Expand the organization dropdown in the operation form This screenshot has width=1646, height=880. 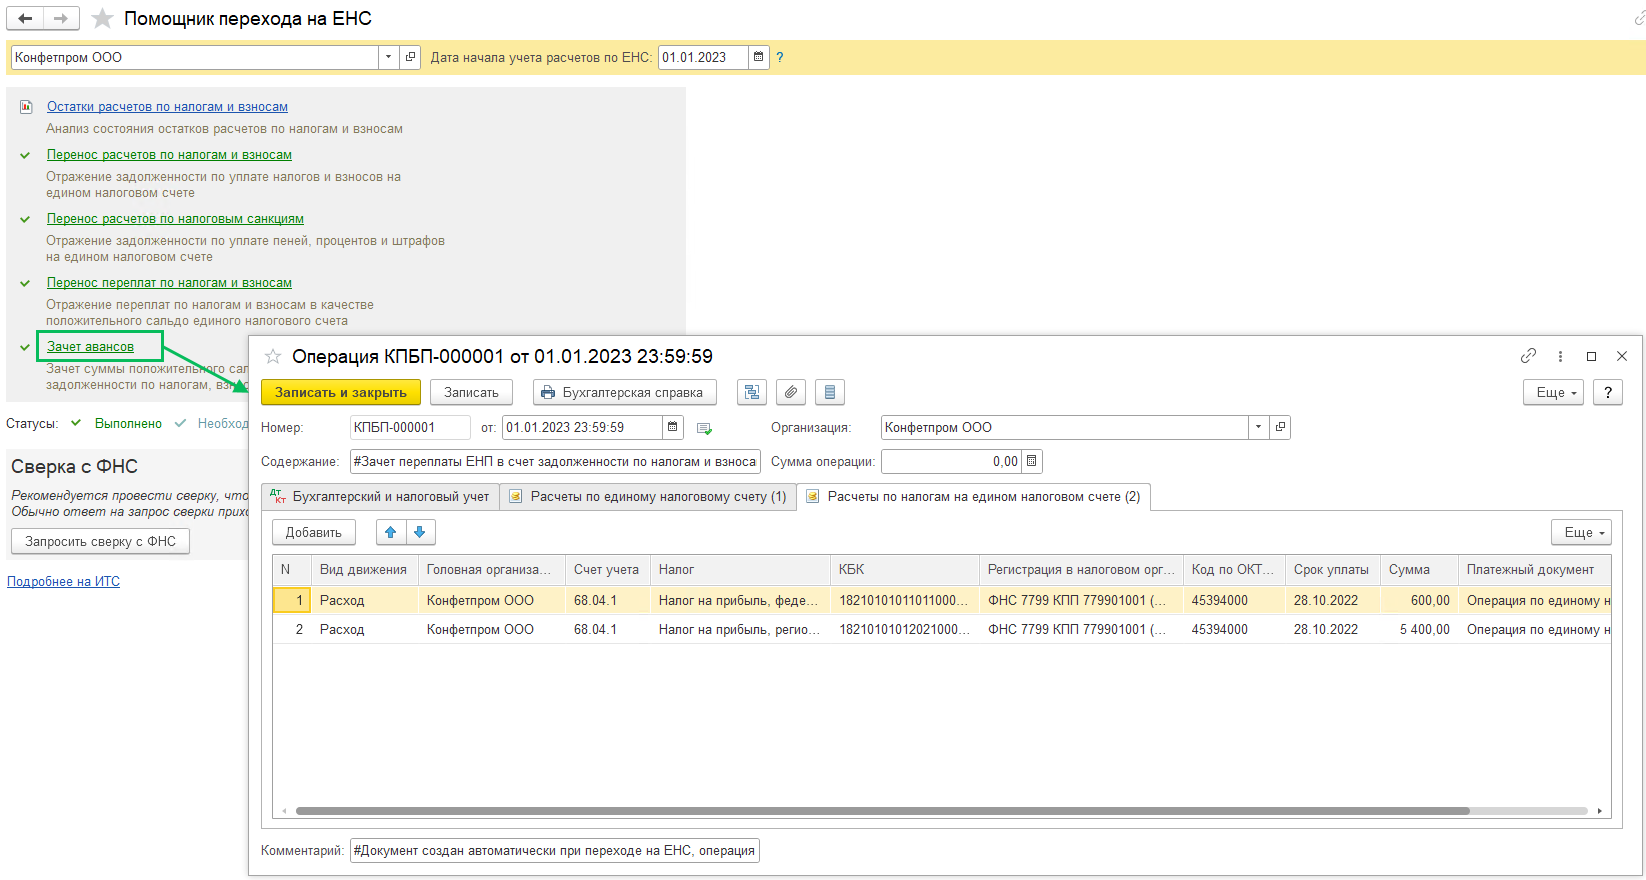pyautogui.click(x=1258, y=427)
